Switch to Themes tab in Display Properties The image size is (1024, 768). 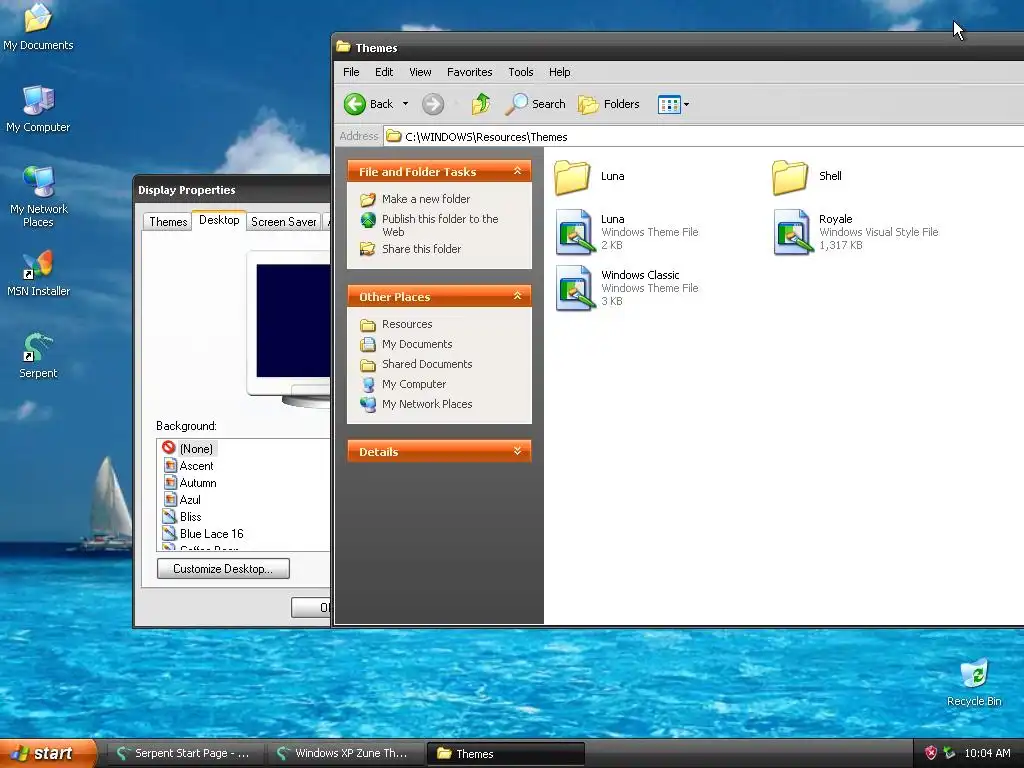coord(168,221)
